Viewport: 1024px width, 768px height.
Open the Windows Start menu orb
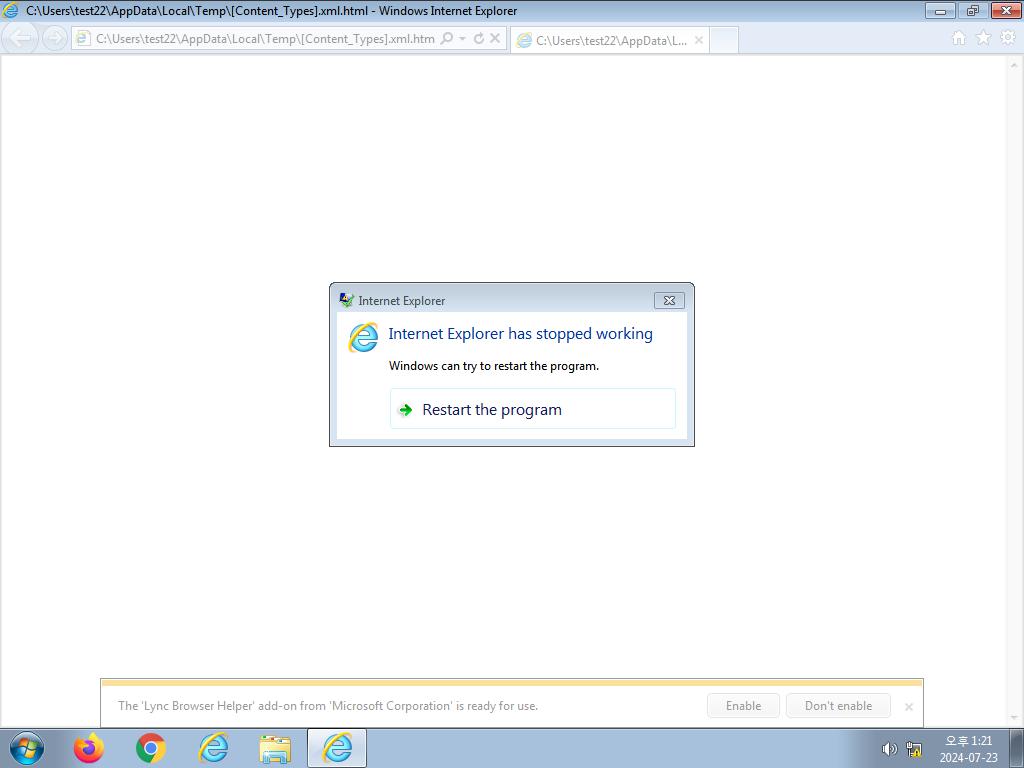[x=27, y=748]
